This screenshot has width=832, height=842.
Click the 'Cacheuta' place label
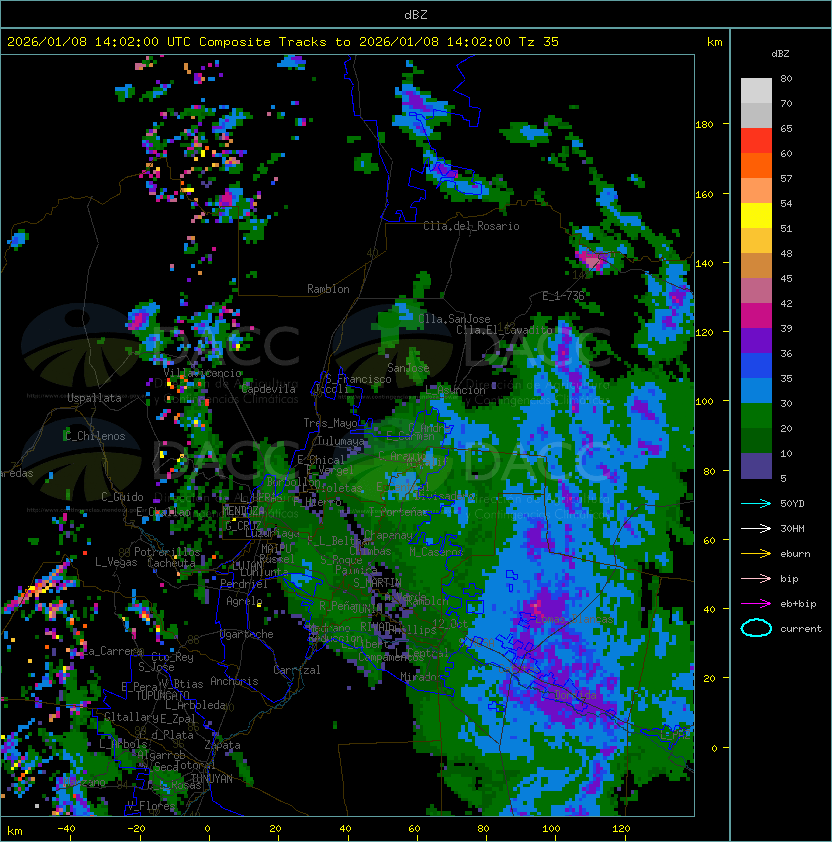[171, 562]
